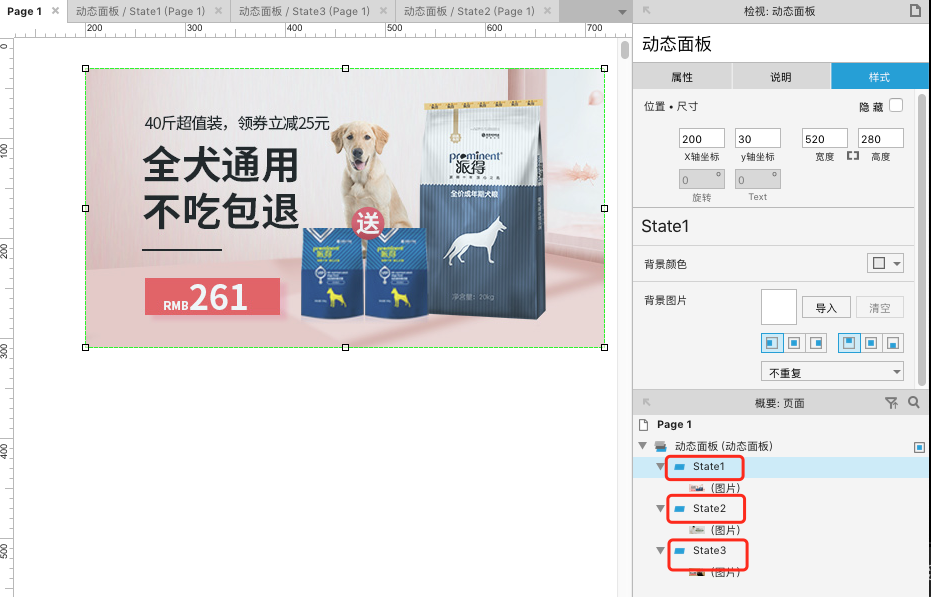This screenshot has width=931, height=597.
Task: Select the (图片) row under State2
Action: [725, 529]
